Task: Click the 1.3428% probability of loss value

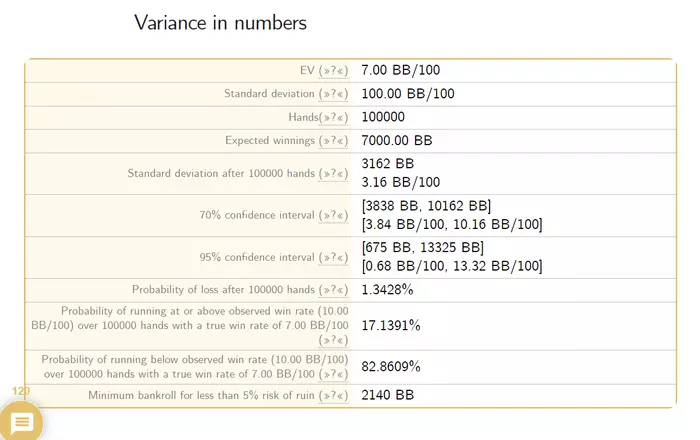Action: pos(387,290)
